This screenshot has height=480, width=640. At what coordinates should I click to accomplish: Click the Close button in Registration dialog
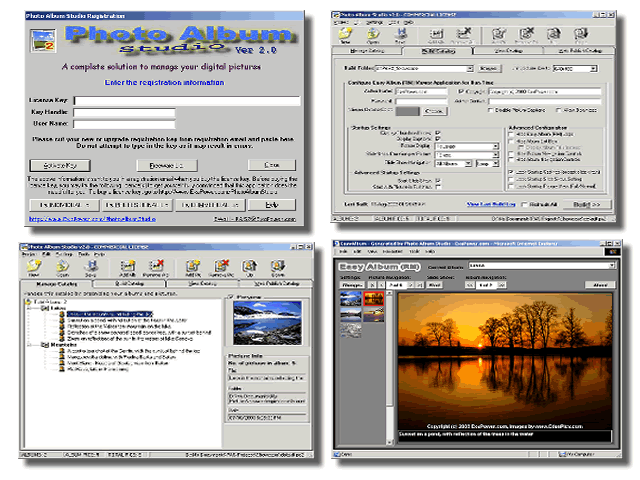pyautogui.click(x=272, y=165)
